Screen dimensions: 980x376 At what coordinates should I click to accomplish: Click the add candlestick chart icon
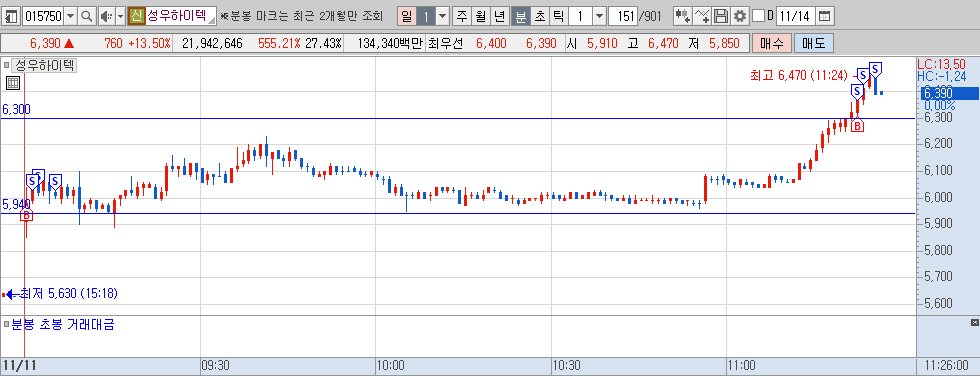[683, 16]
